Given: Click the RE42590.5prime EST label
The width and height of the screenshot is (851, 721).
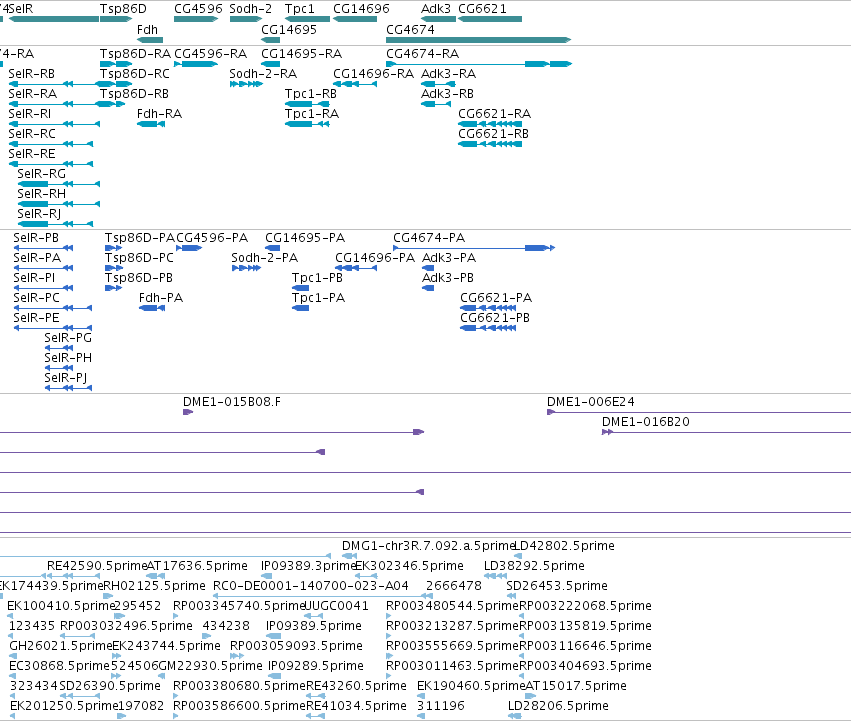Looking at the screenshot, I should [97, 566].
